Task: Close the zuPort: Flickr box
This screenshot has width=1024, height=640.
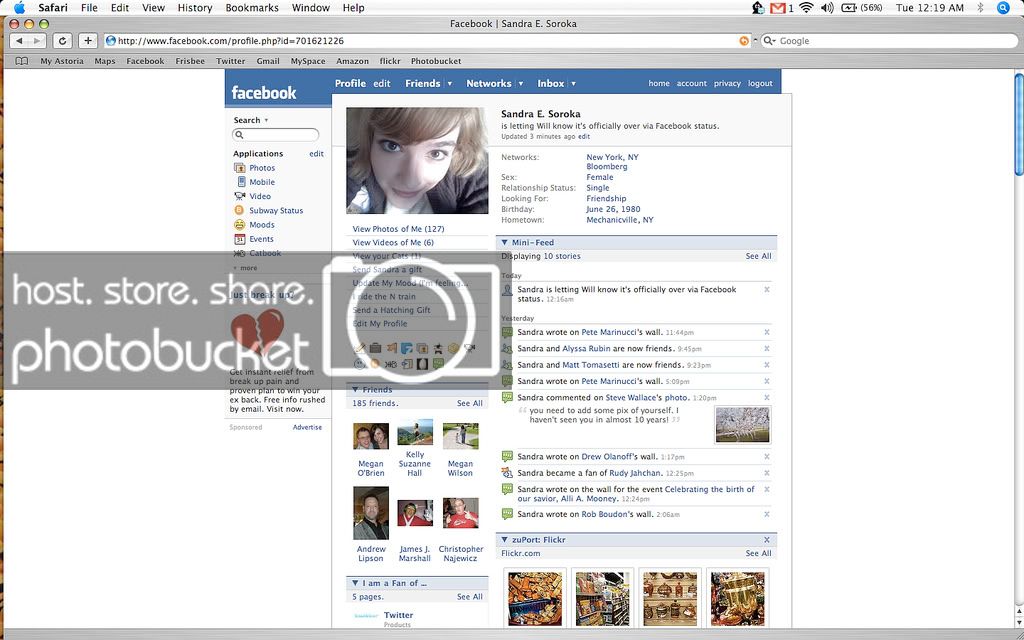Action: tap(767, 540)
